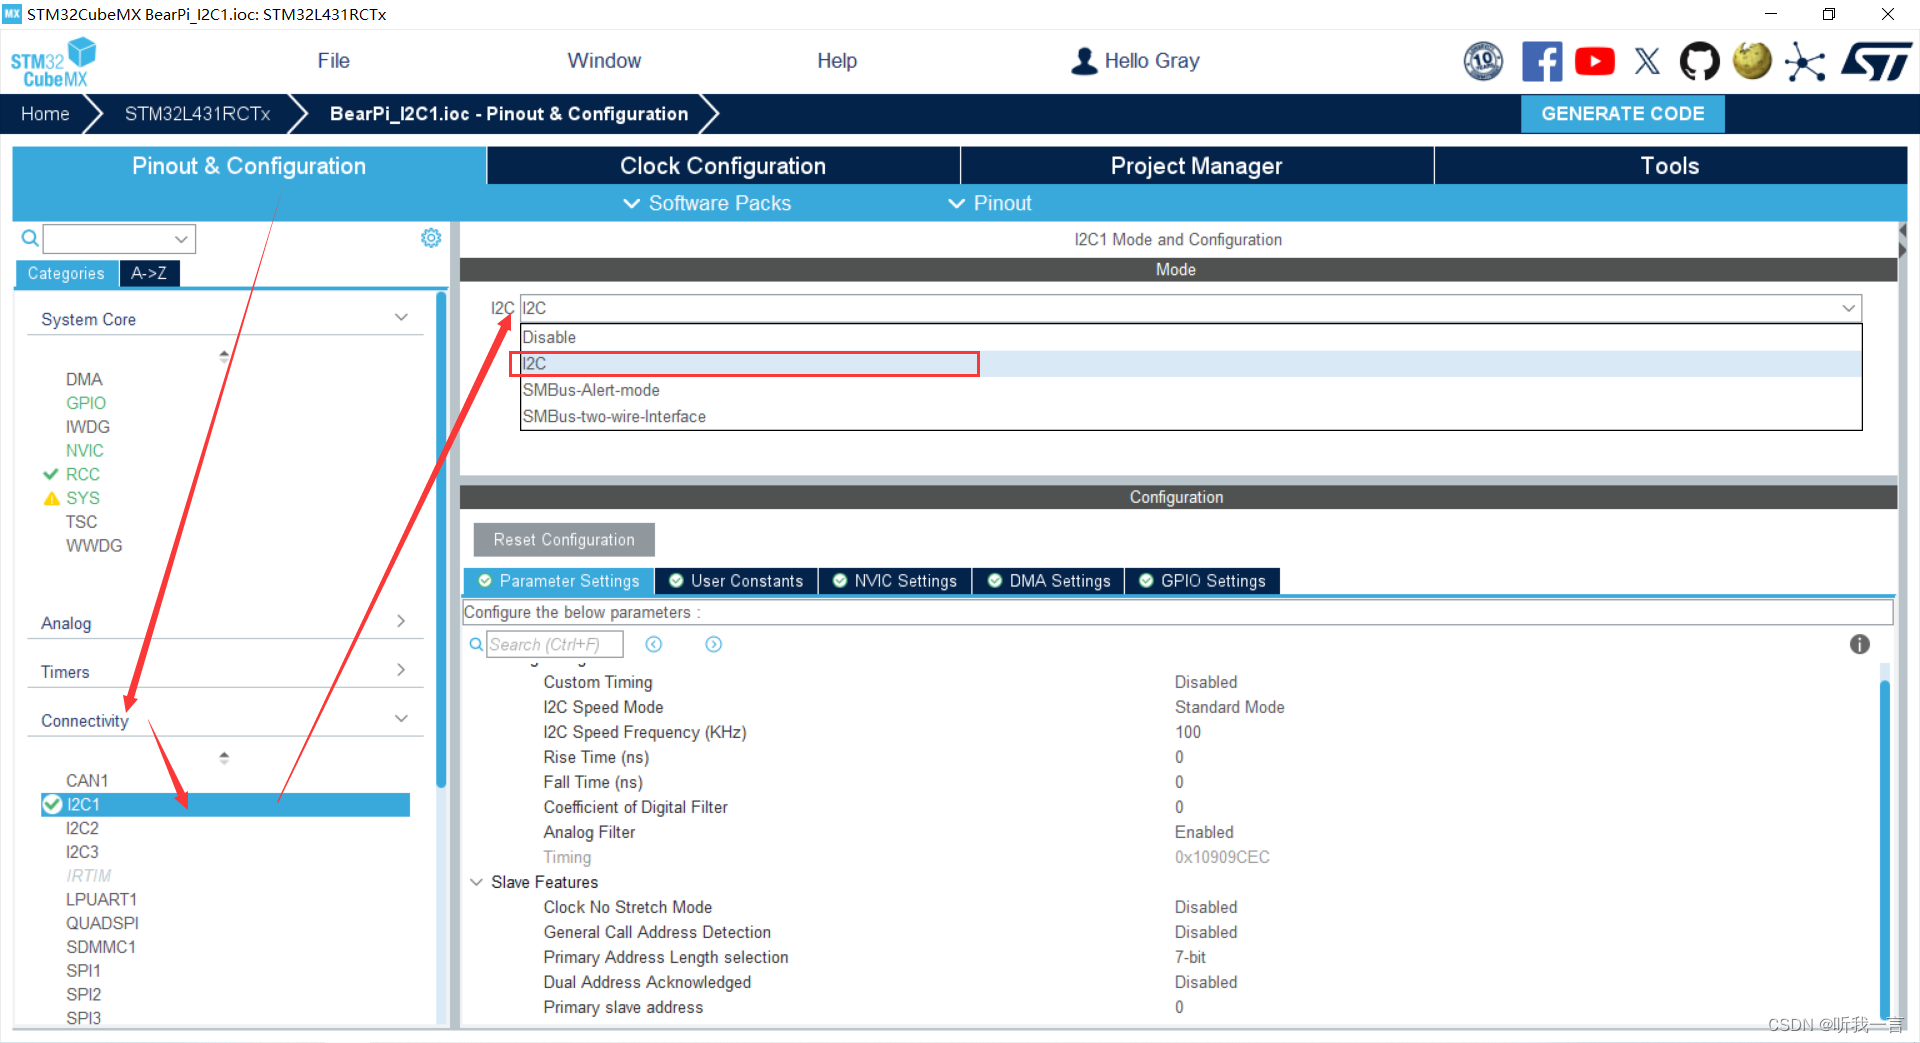The image size is (1920, 1043).
Task: Open the User Constants tab
Action: pyautogui.click(x=736, y=581)
